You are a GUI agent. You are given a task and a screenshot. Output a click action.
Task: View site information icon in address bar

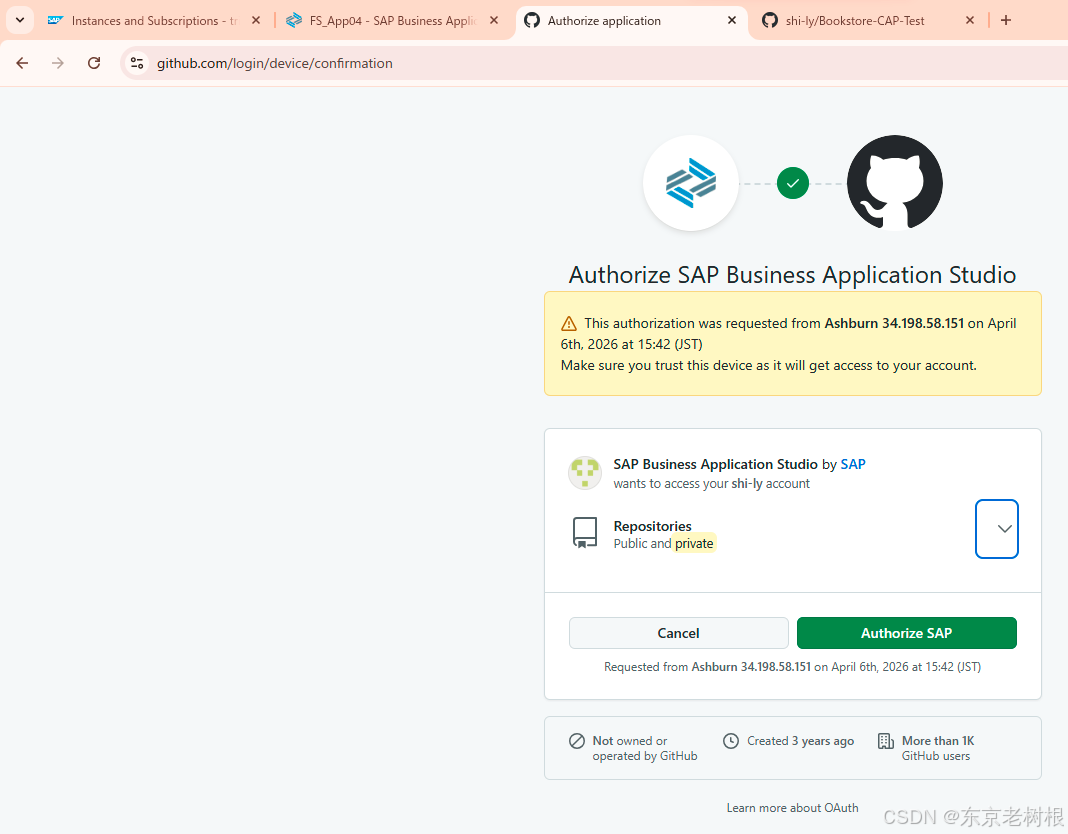137,63
